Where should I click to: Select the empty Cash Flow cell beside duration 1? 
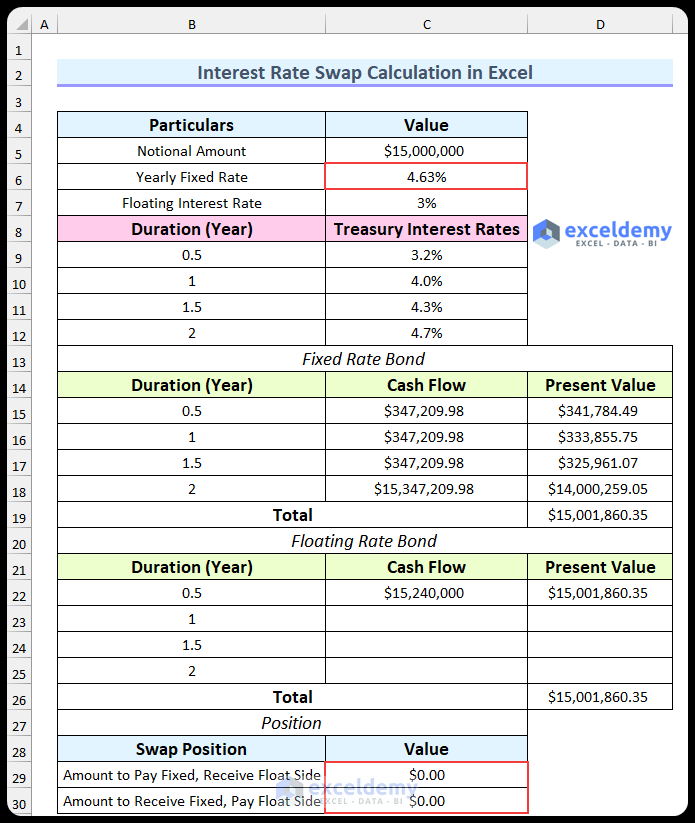[426, 618]
